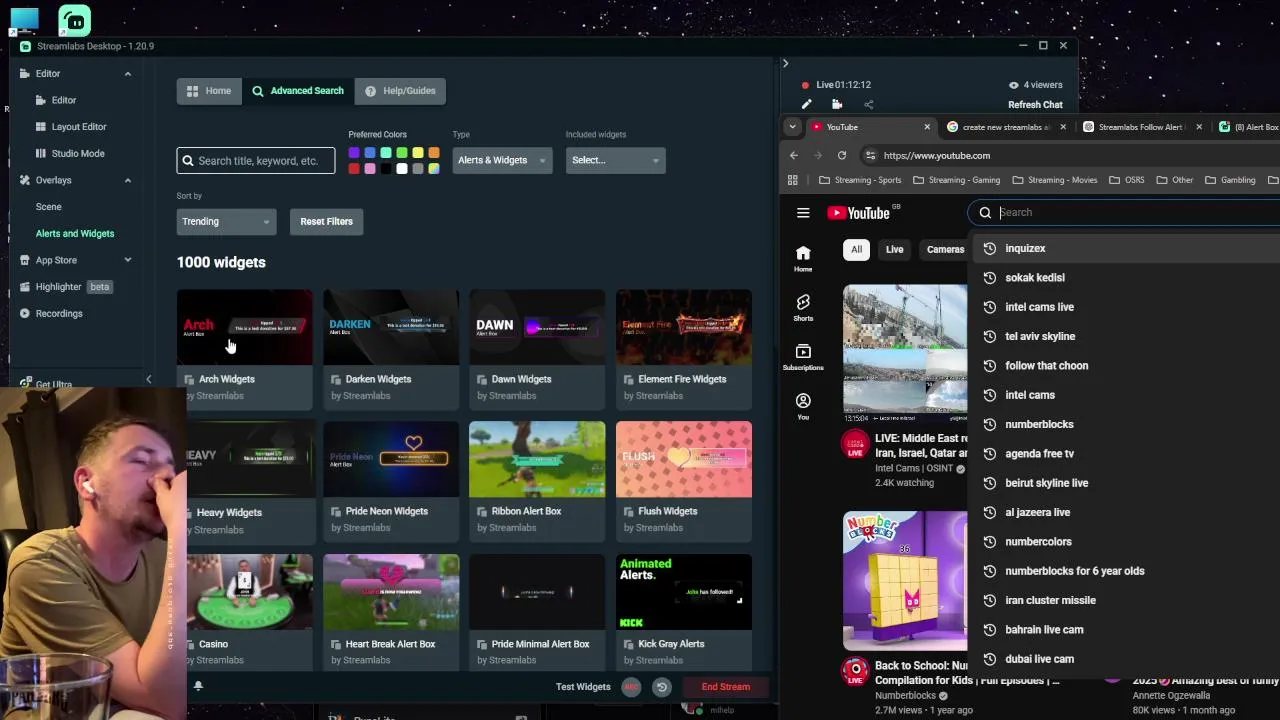Switch to the Home tab
The height and width of the screenshot is (720, 1280).
pos(208,91)
